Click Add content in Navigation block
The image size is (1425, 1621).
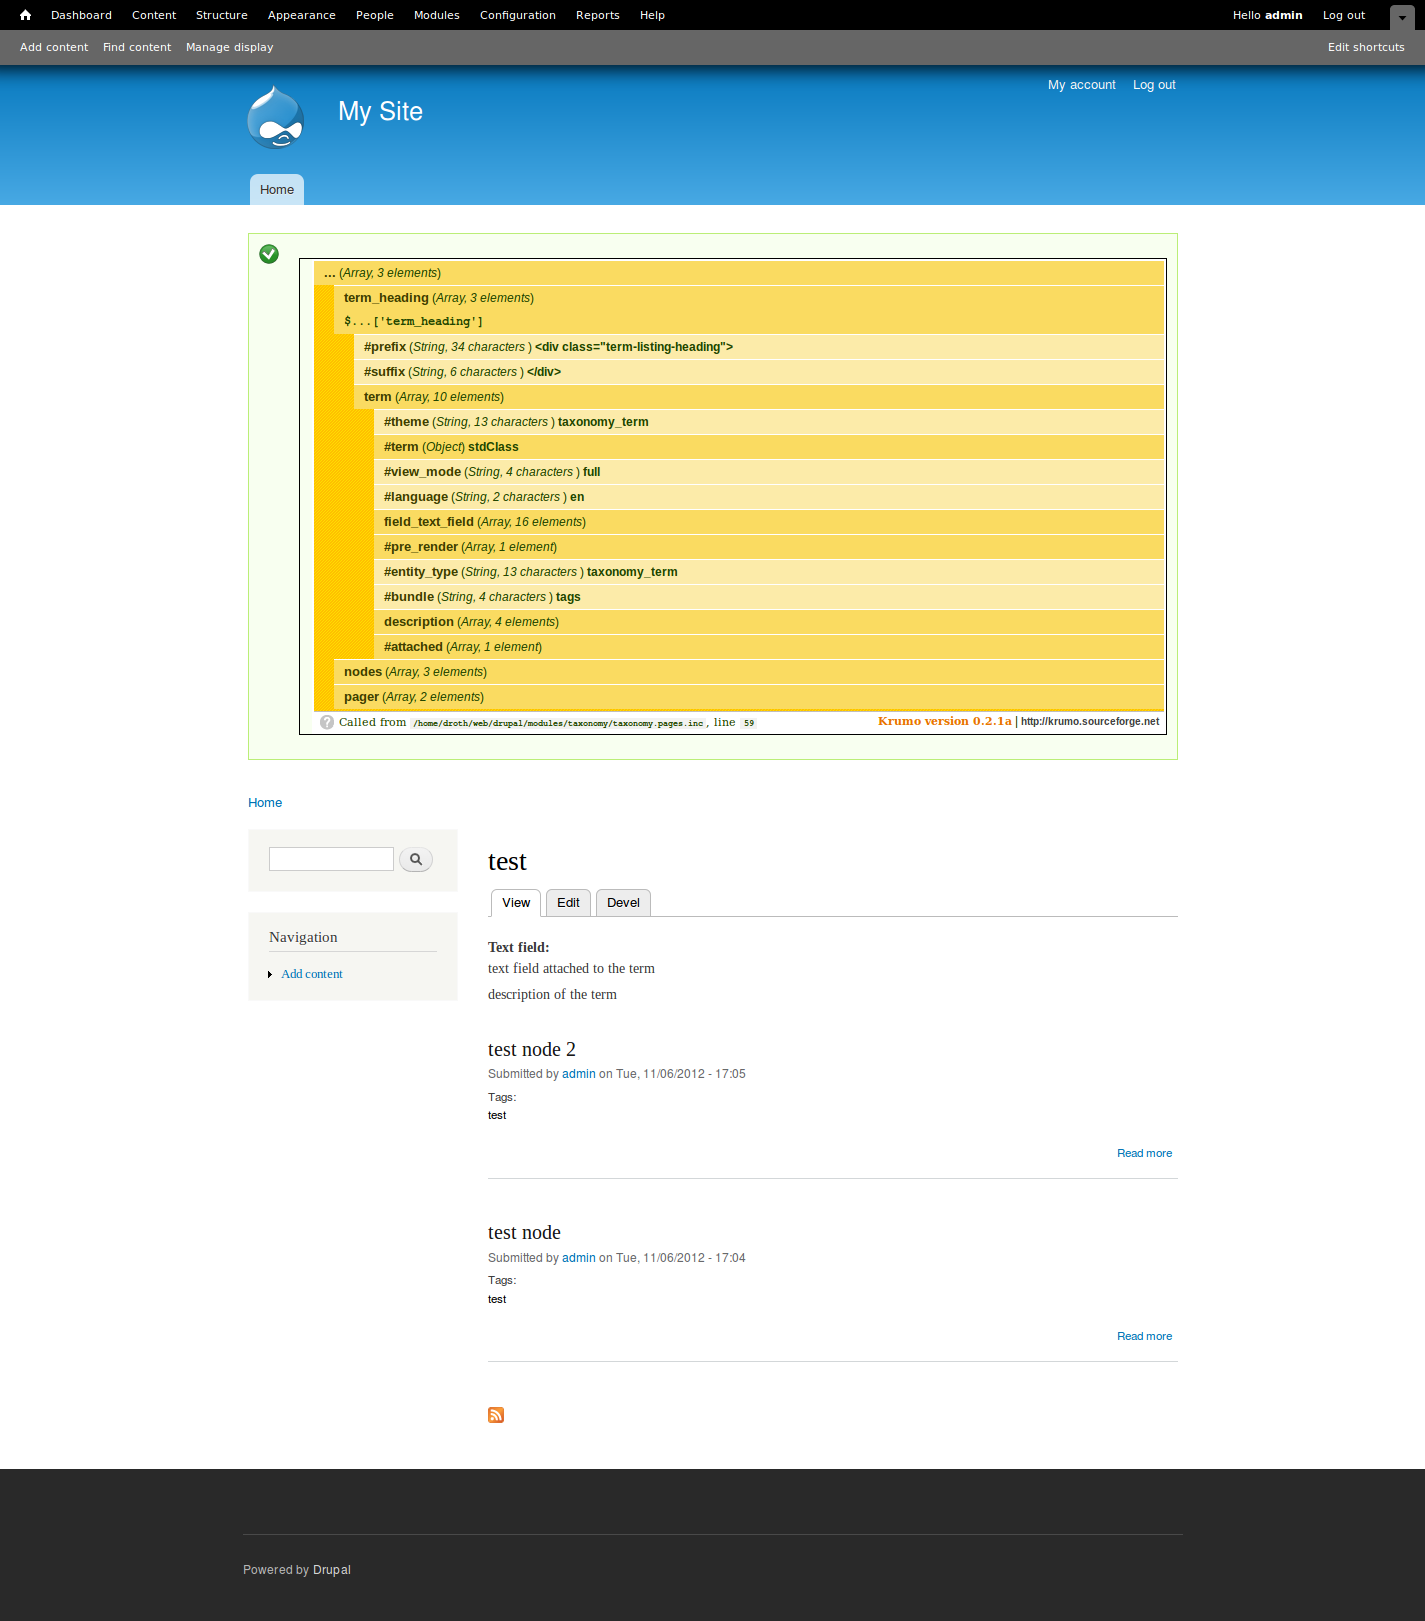(312, 974)
